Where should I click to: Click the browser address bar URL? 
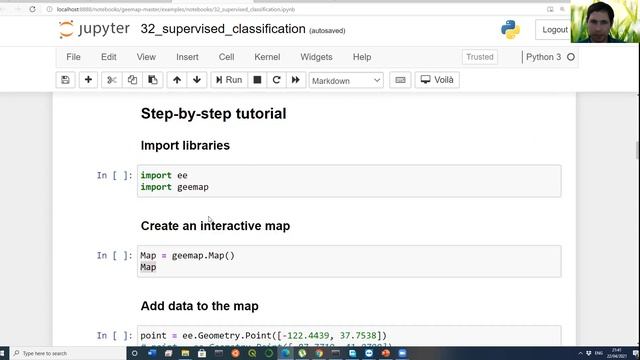click(x=176, y=9)
